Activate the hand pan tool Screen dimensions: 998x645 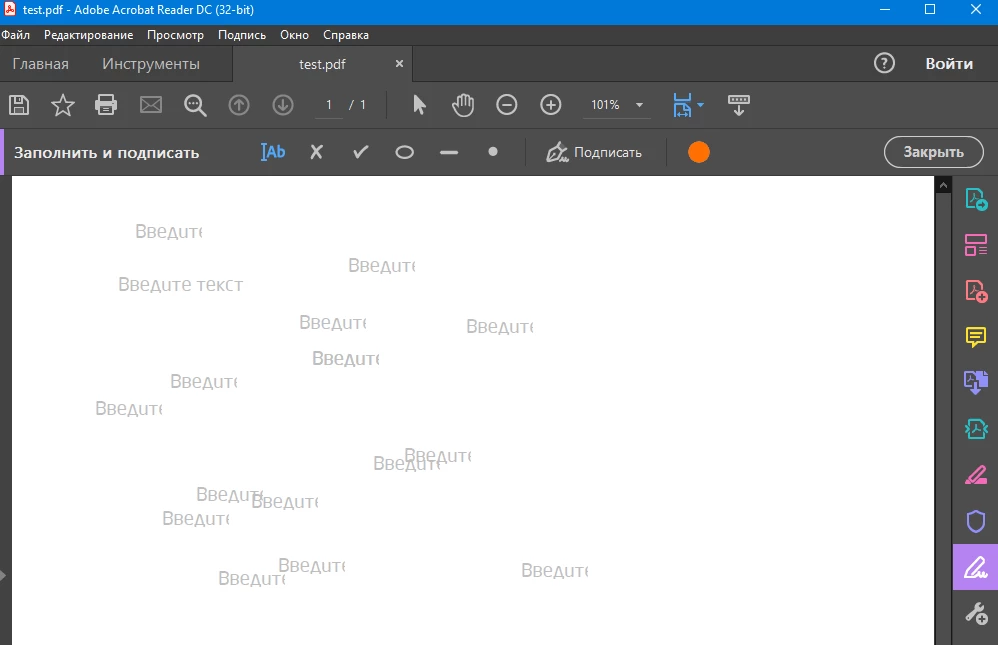[463, 104]
